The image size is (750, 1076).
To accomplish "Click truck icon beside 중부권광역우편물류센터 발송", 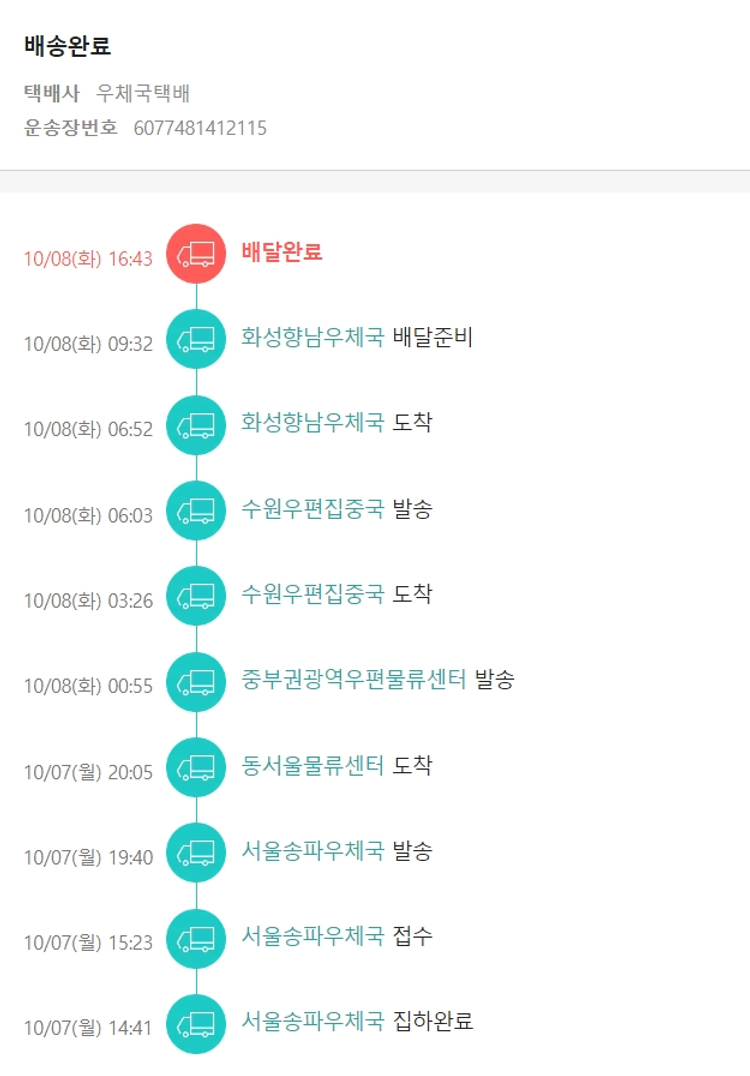I will tap(196, 682).
